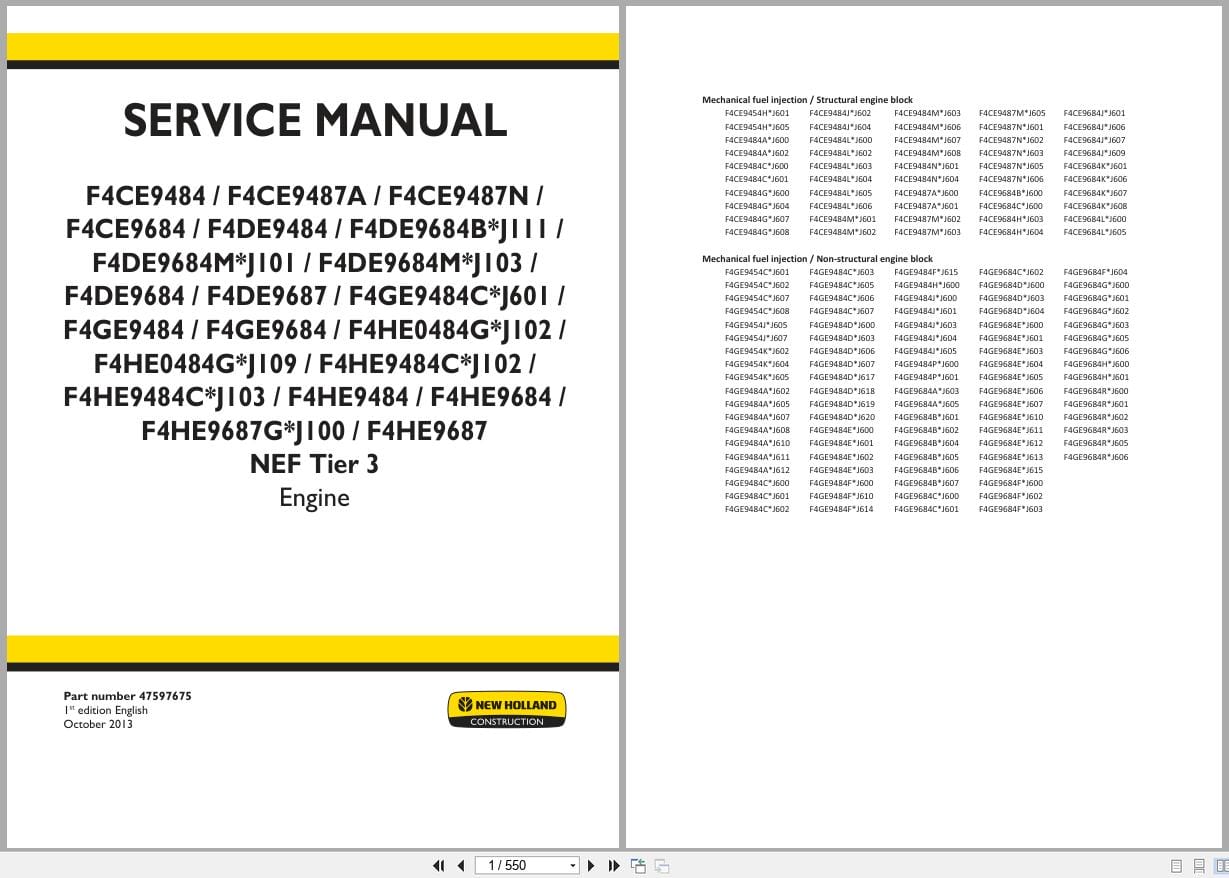
Task: Select the F4CE9454H*J601 model entry
Action: coord(758,114)
